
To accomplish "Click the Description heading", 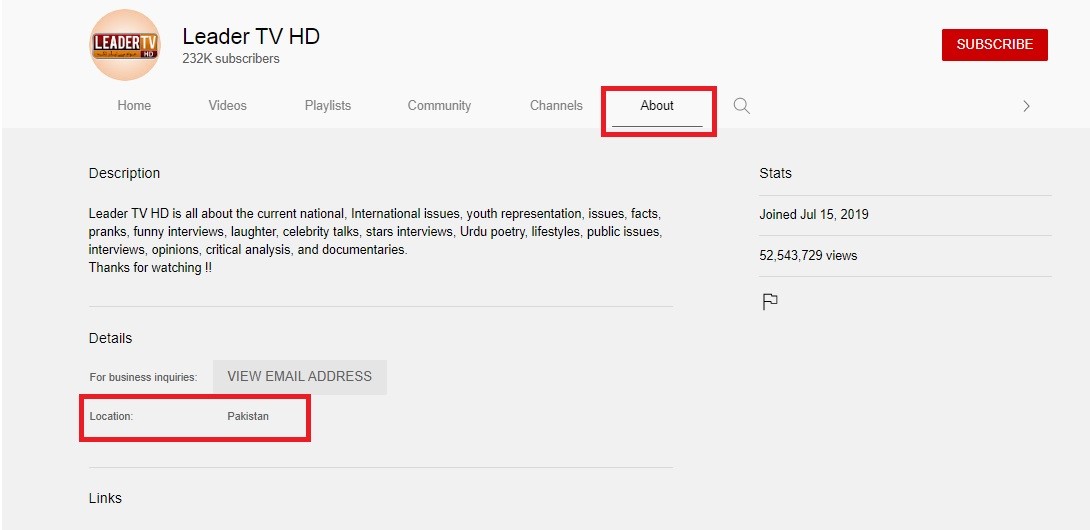I will [124, 173].
